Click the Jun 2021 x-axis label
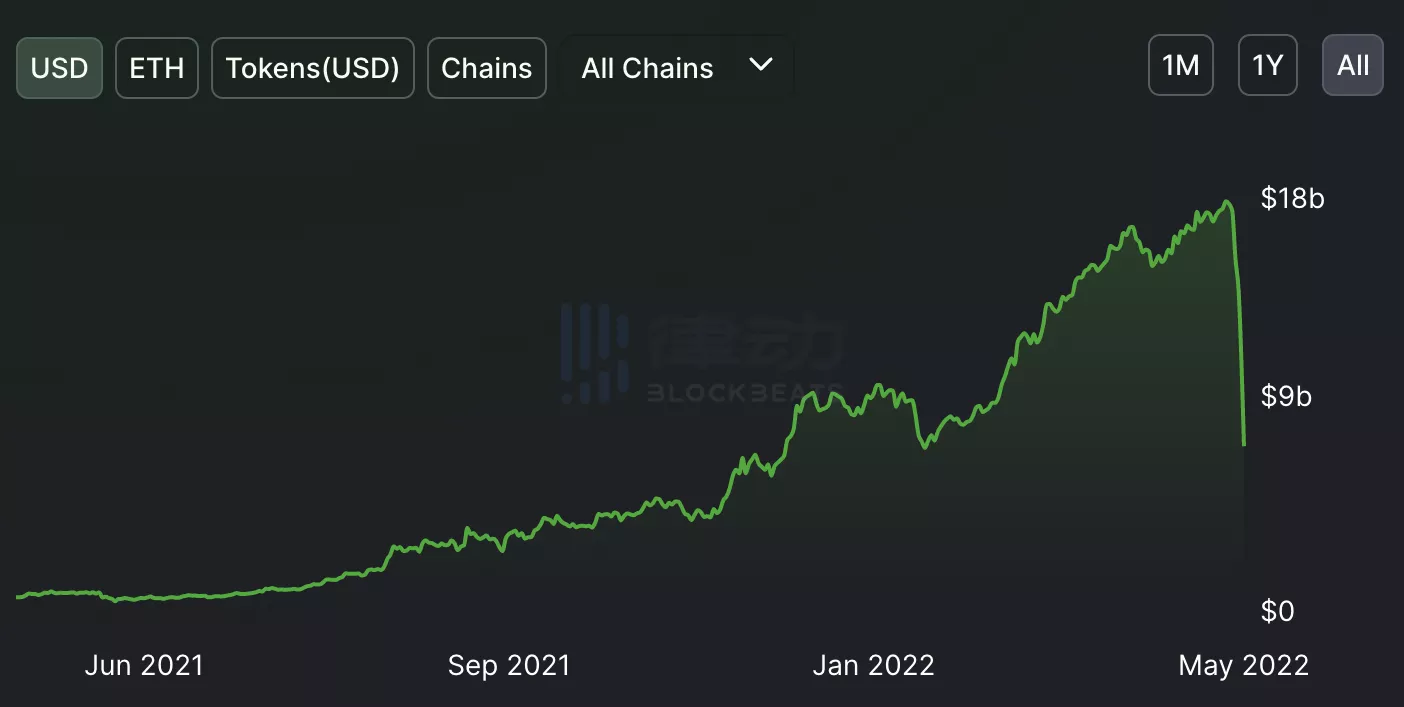Viewport: 1404px width, 707px height. (x=144, y=666)
